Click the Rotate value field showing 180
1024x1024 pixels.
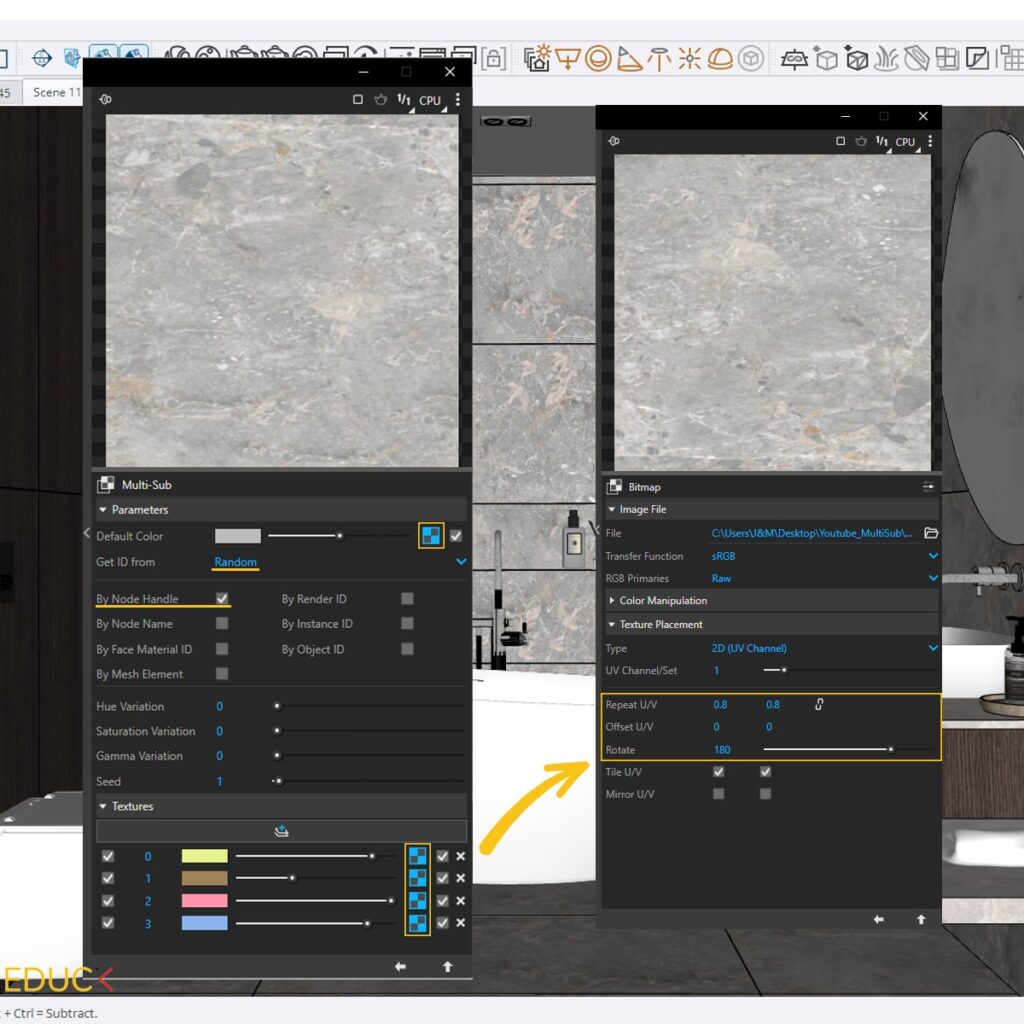click(x=722, y=750)
